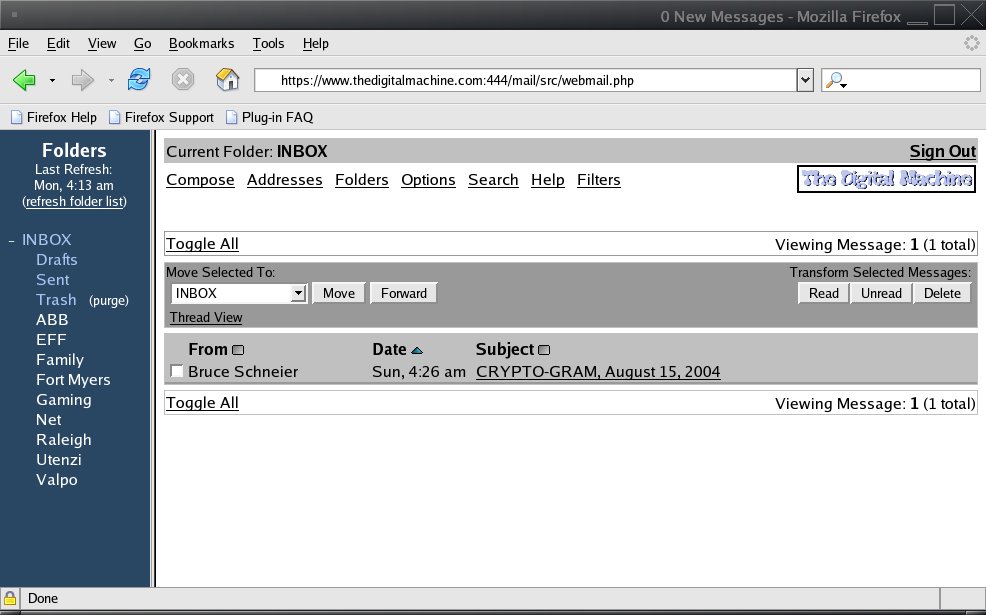The height and width of the screenshot is (615, 986).
Task: Click inside the browser search field
Action: pos(912,81)
